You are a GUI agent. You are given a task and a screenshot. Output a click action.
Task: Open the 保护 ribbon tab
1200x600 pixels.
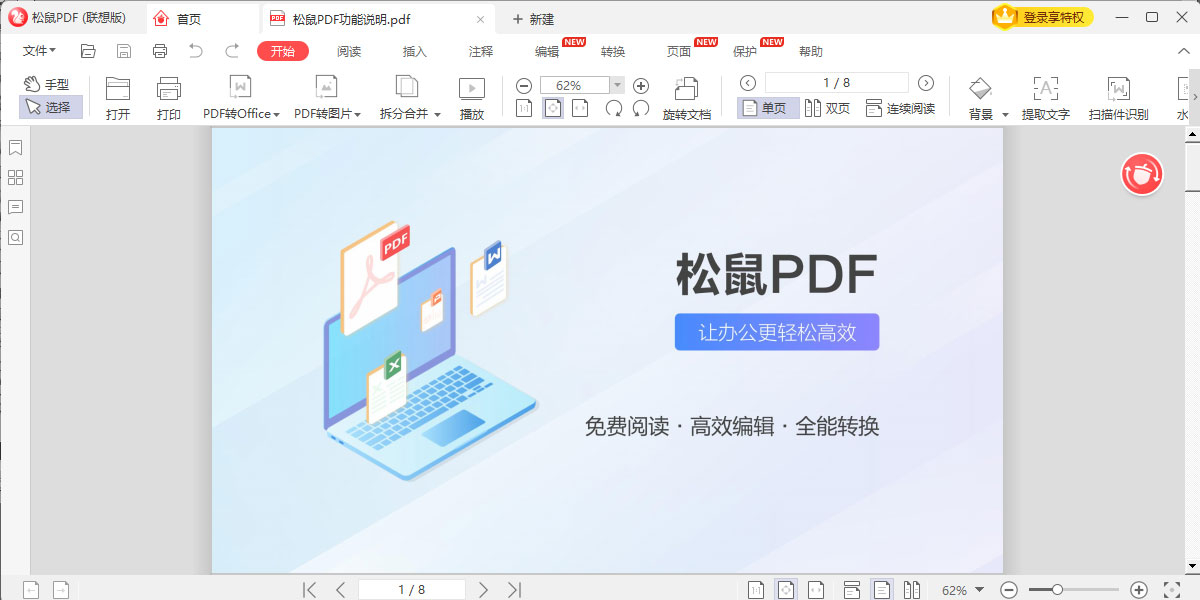point(745,52)
